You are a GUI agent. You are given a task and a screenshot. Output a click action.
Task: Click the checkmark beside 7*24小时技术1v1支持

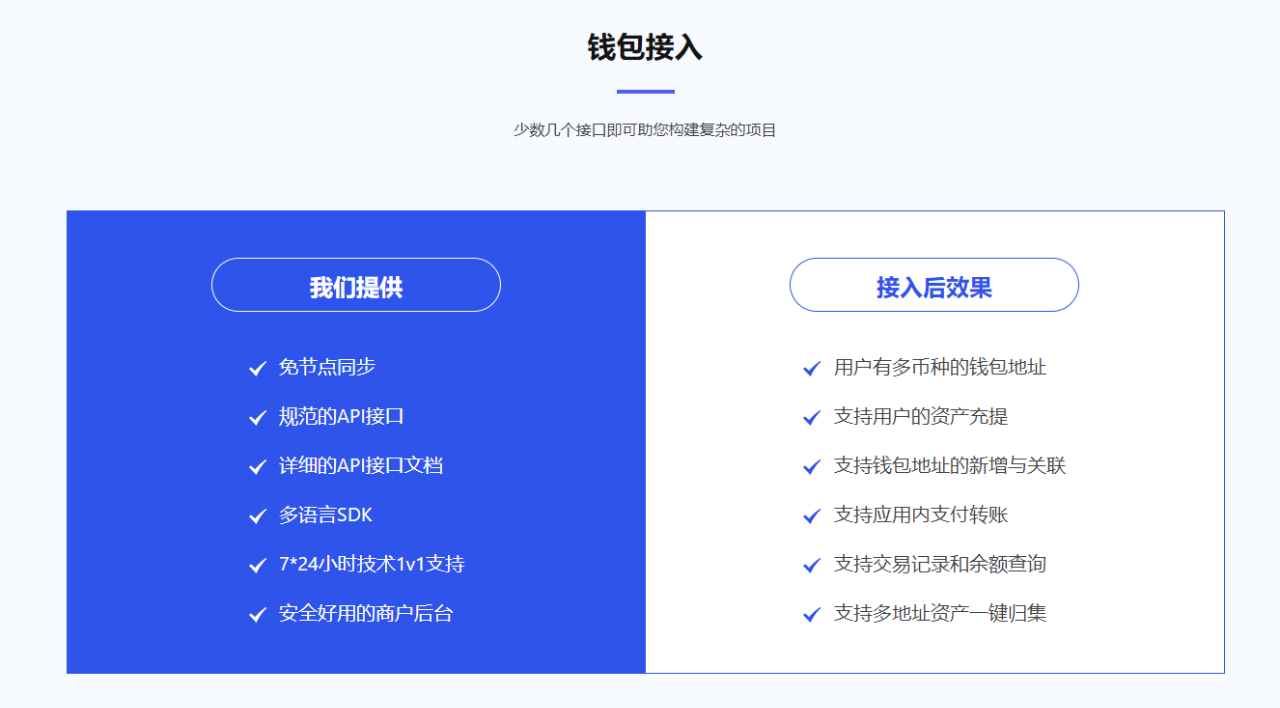(257, 565)
